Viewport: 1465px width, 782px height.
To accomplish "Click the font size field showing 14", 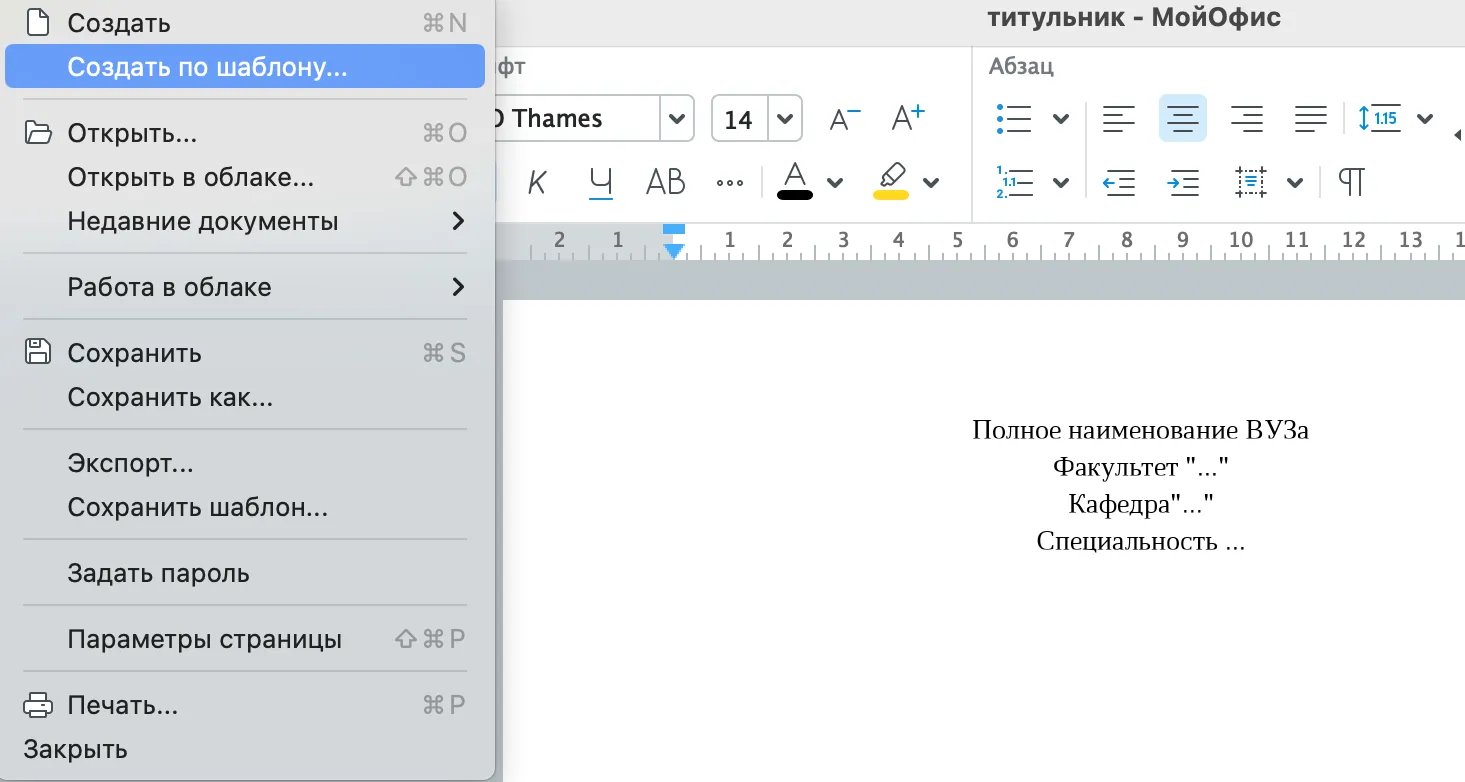I will click(739, 119).
